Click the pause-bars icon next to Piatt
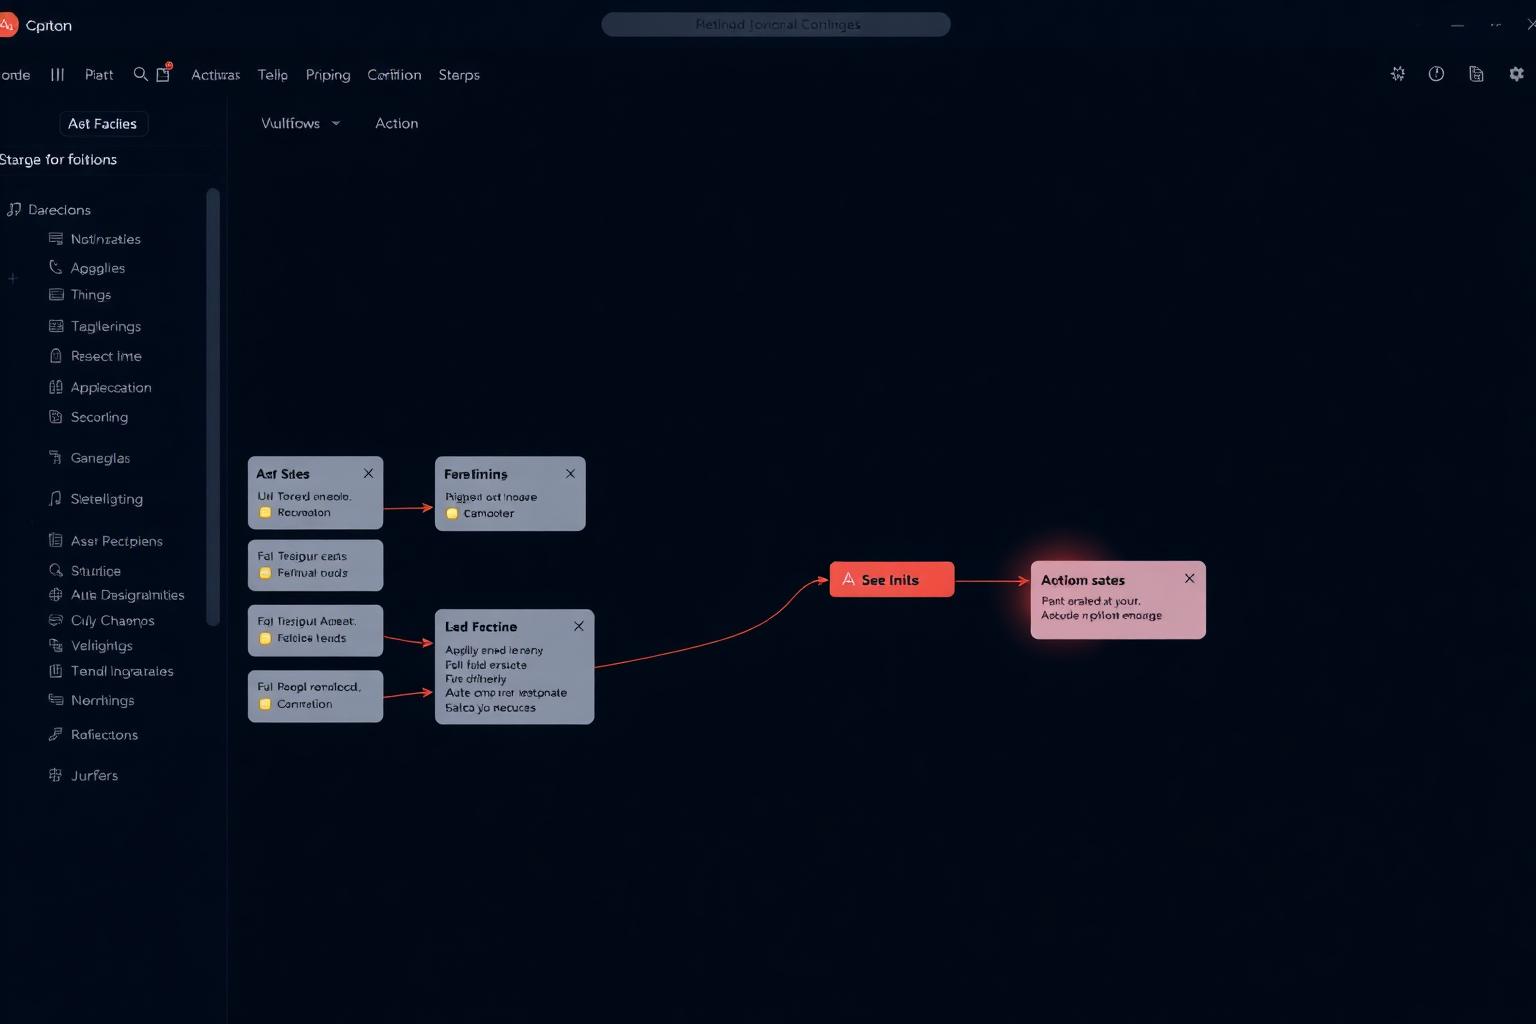1536x1024 pixels. click(x=58, y=74)
